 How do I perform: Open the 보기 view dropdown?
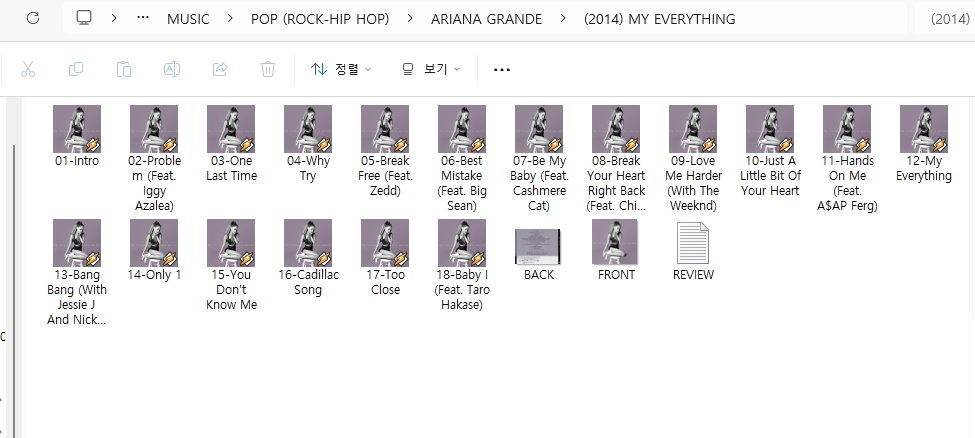[x=431, y=69]
